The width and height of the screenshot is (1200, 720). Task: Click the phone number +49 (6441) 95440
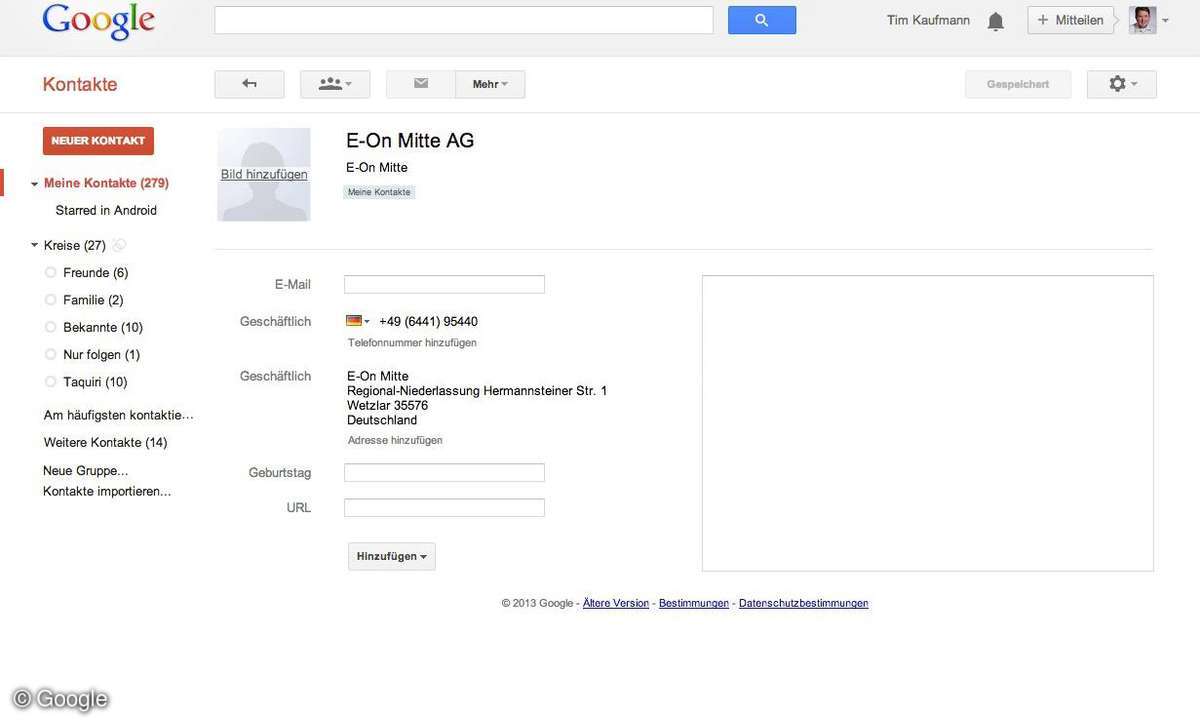point(428,322)
